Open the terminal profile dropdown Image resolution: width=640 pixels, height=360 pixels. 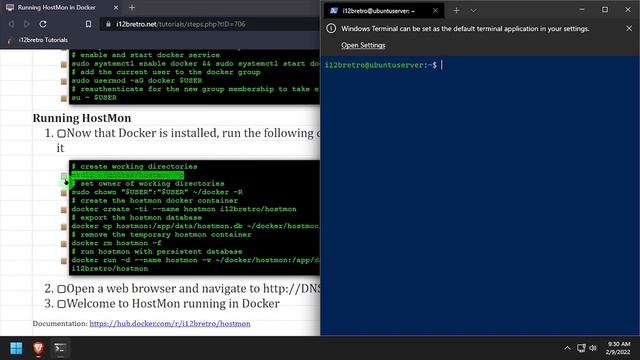pos(473,11)
